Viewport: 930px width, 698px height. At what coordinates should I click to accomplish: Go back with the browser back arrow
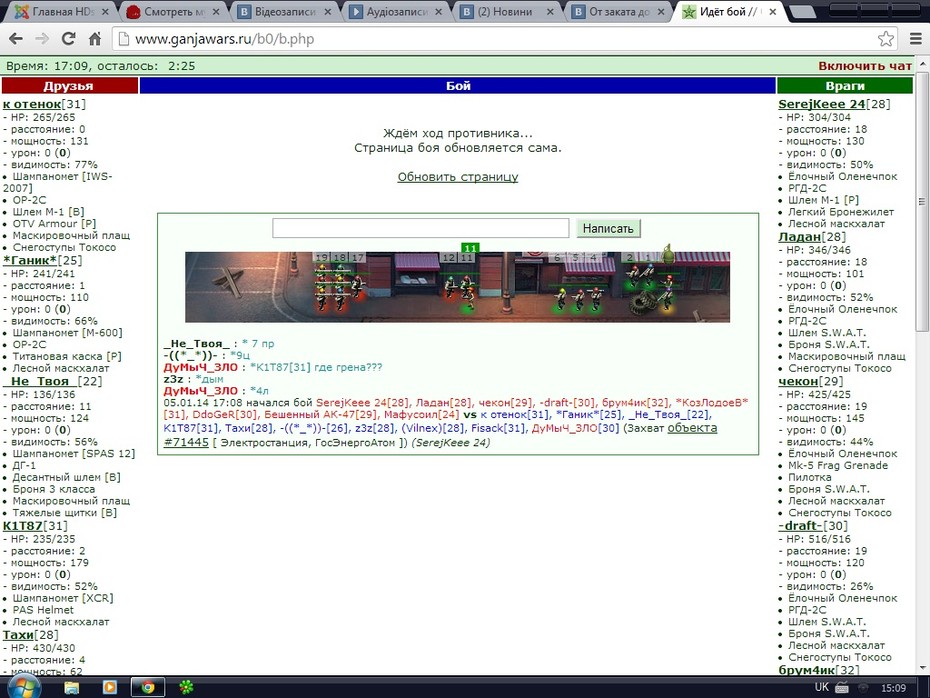click(x=16, y=39)
